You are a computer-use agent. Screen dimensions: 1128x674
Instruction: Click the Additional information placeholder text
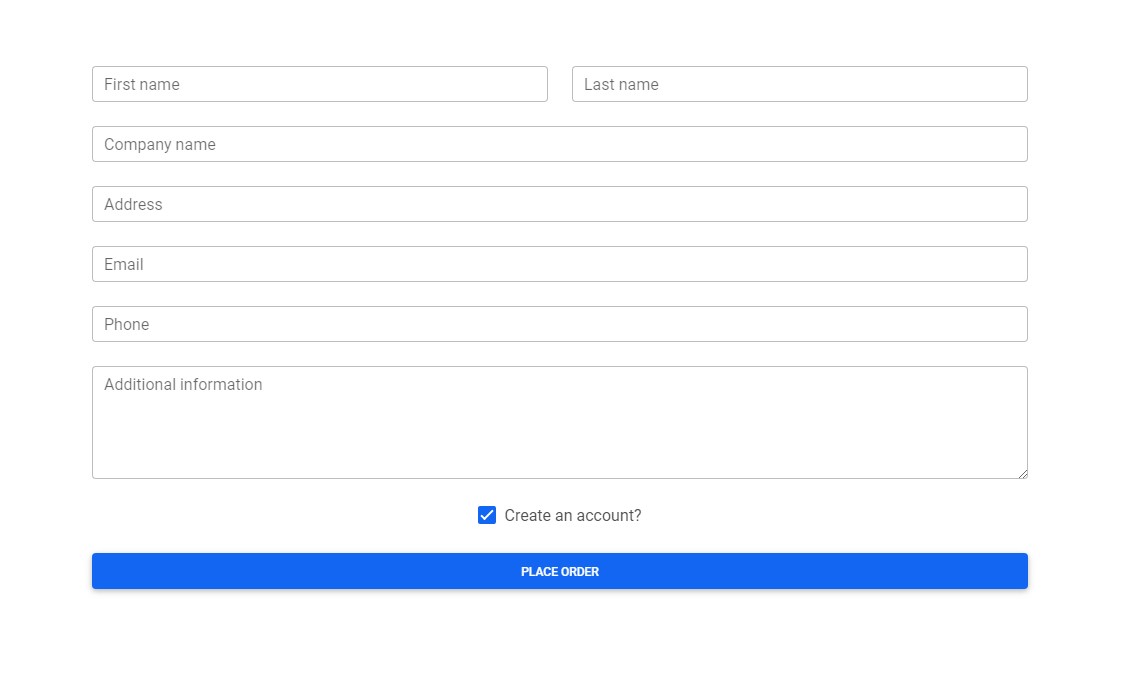click(x=183, y=384)
